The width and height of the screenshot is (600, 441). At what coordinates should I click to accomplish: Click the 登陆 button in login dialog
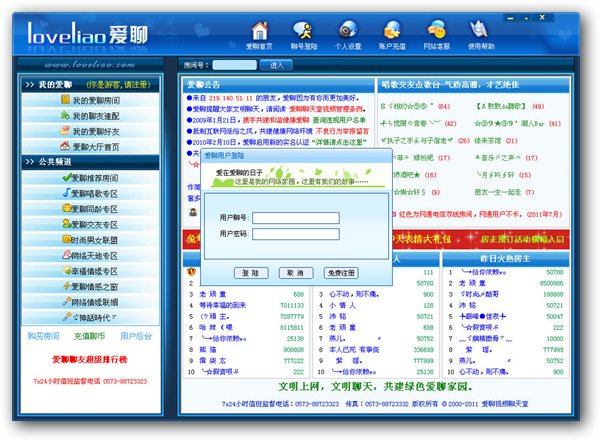tap(251, 273)
